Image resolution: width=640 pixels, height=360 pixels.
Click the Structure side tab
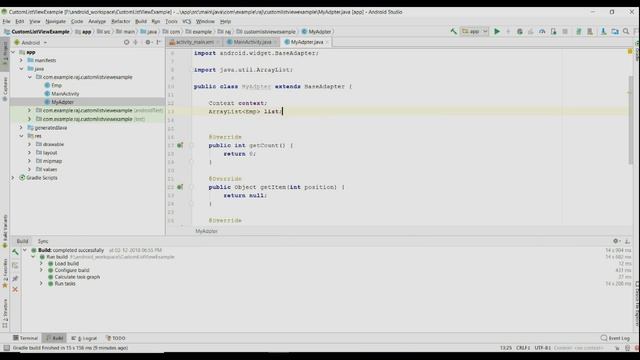[x=5, y=313]
